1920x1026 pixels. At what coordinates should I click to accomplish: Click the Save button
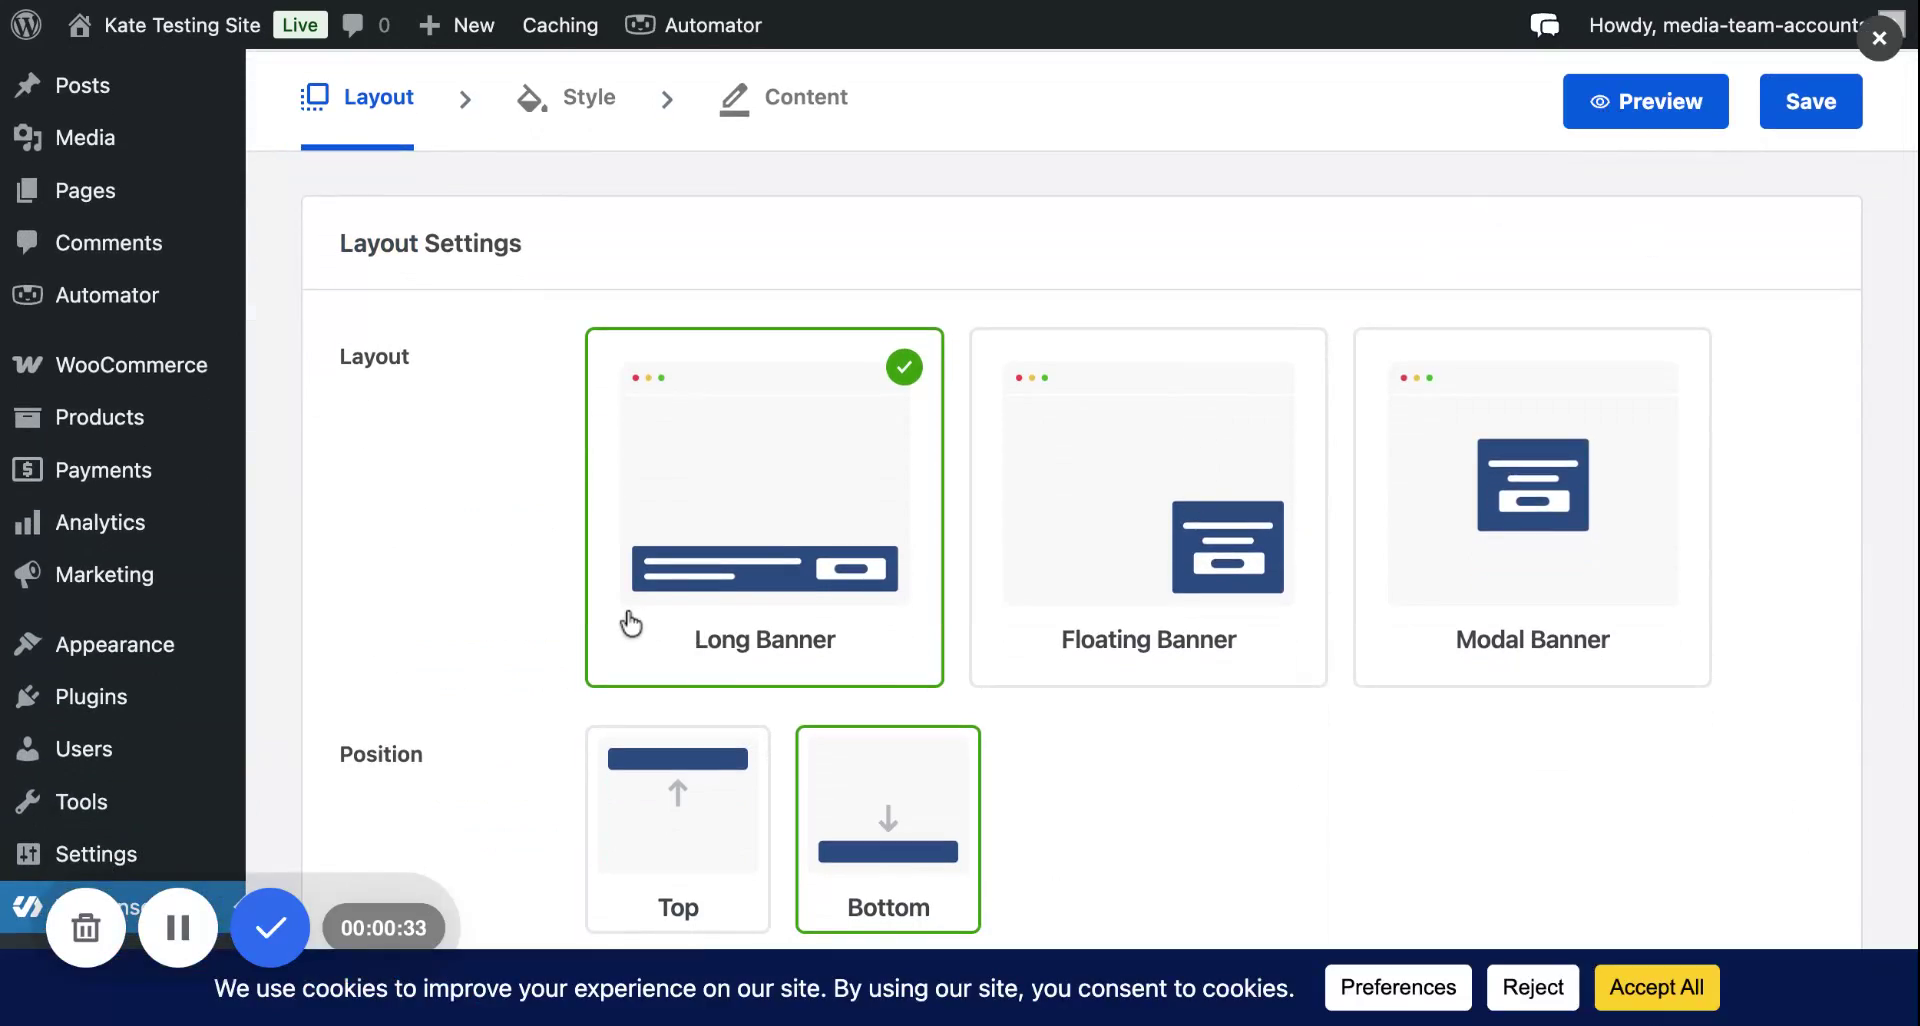(1810, 101)
